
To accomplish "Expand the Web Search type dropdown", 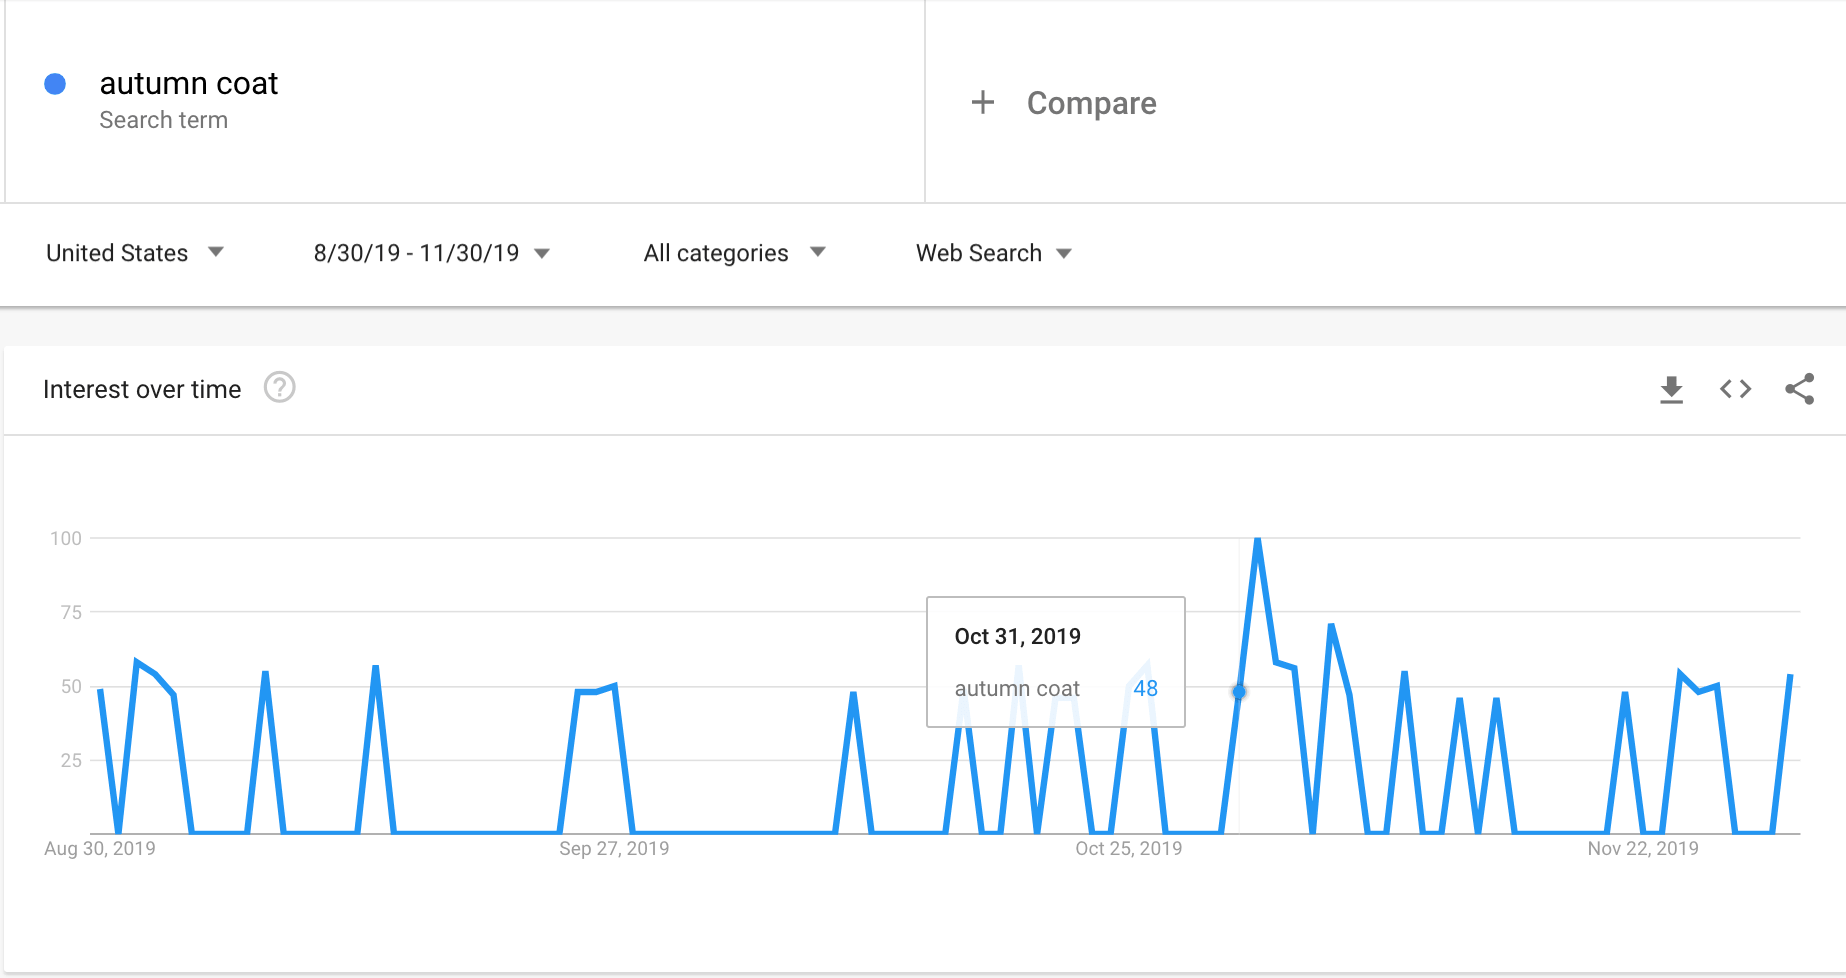I will [993, 253].
